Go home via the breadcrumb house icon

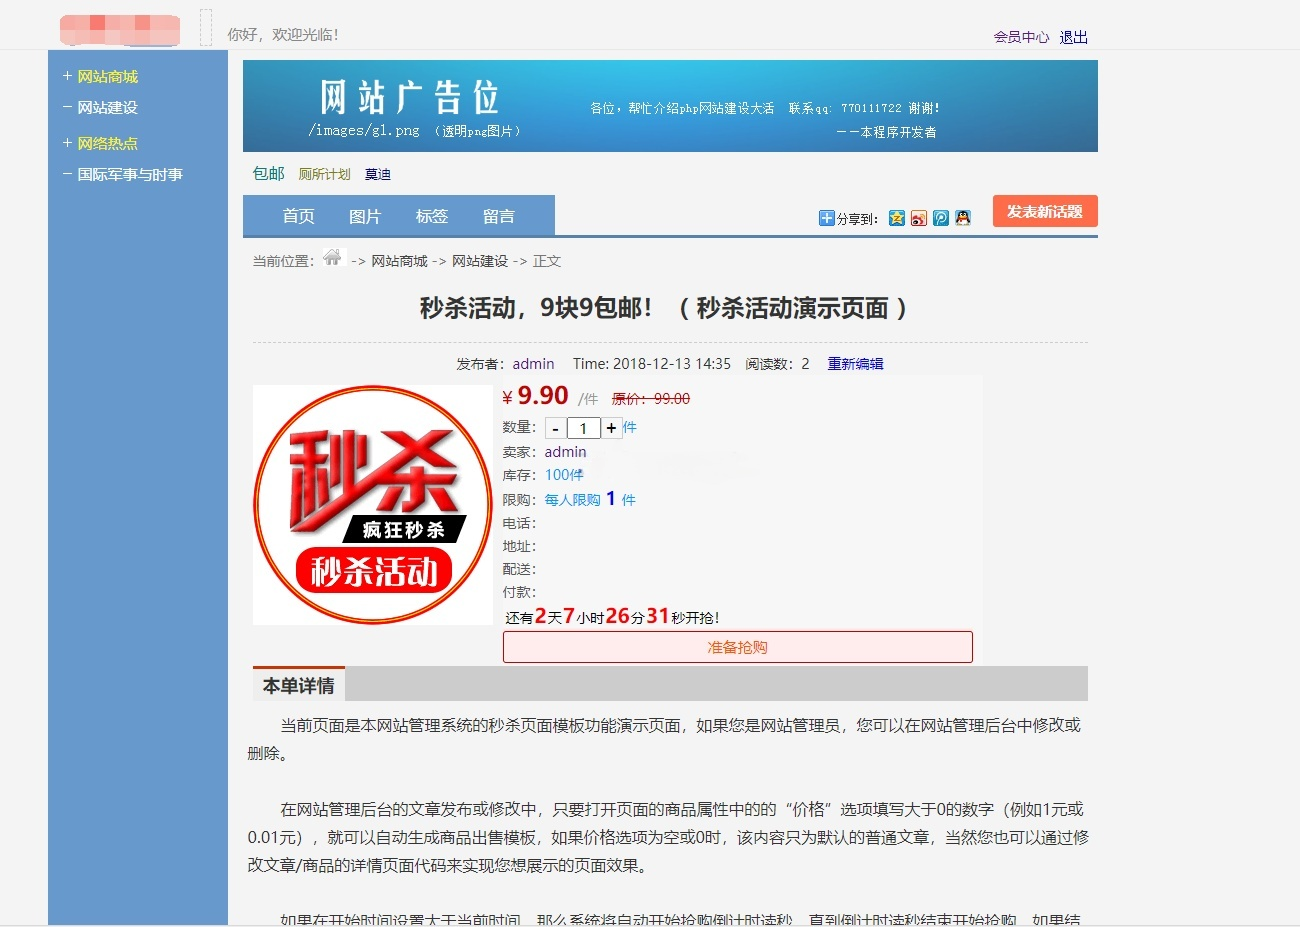pyautogui.click(x=333, y=258)
